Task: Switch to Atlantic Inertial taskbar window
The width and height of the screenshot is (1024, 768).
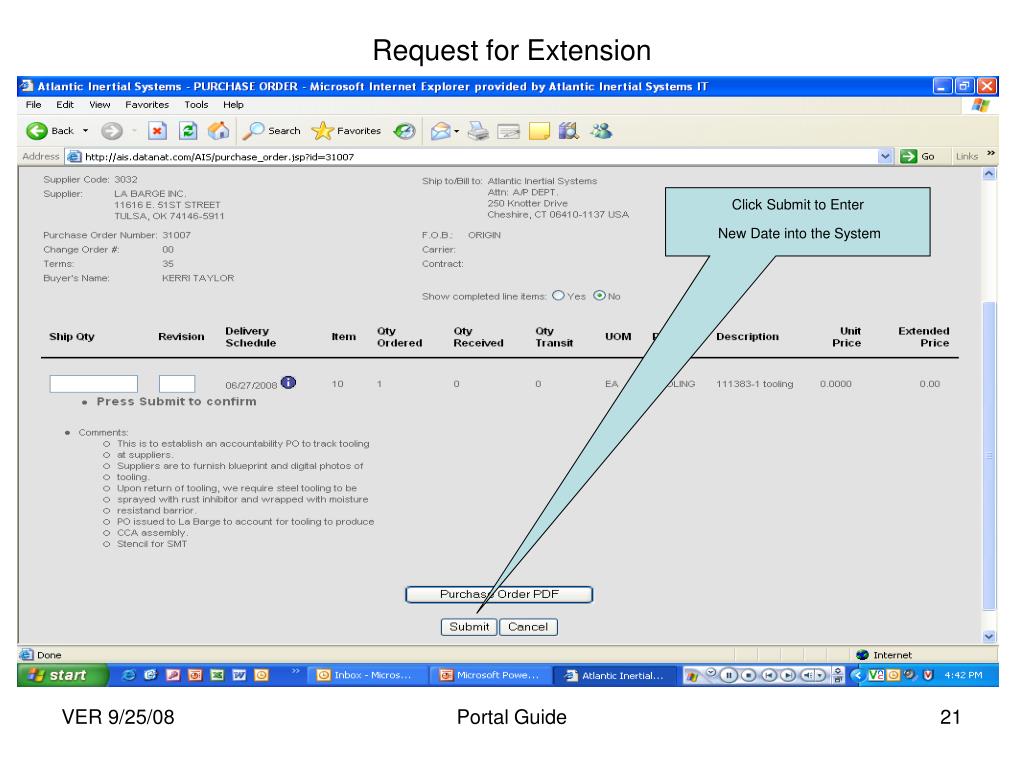Action: pos(615,675)
